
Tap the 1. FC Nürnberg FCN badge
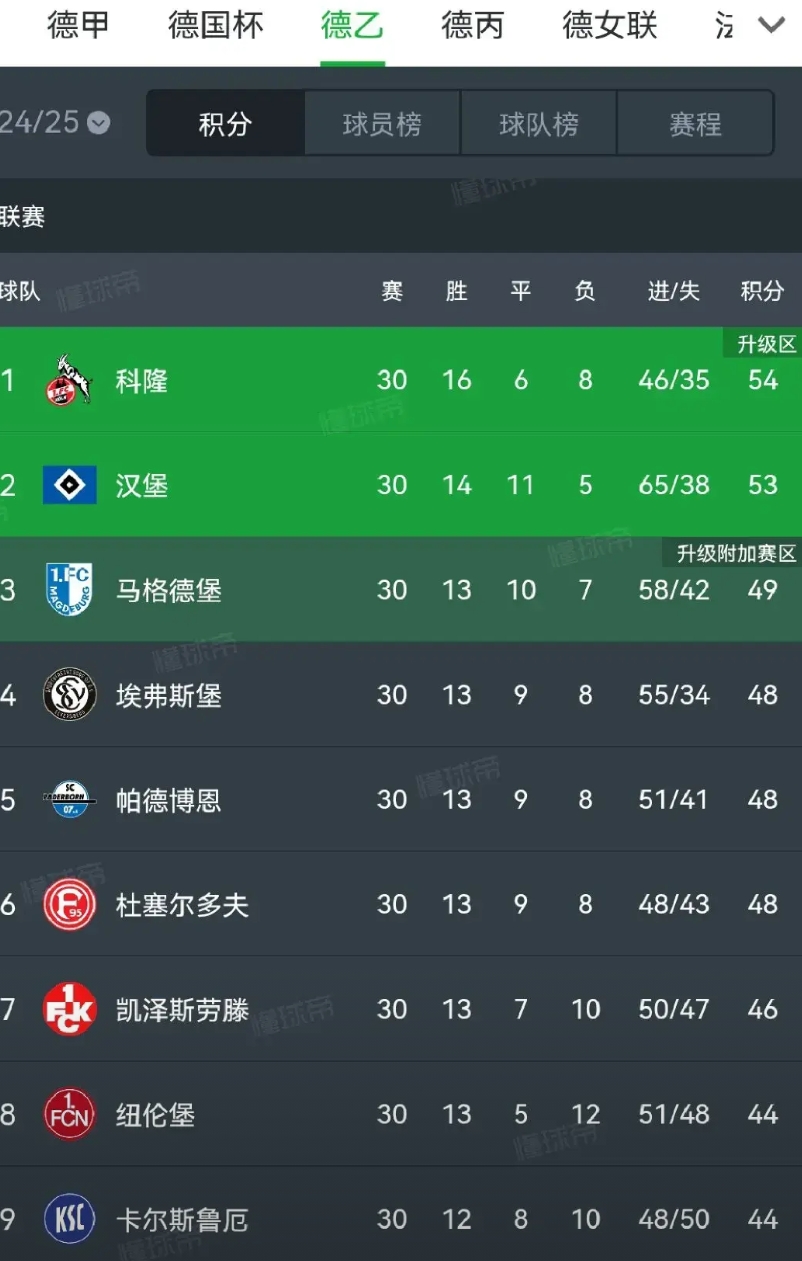point(70,1115)
